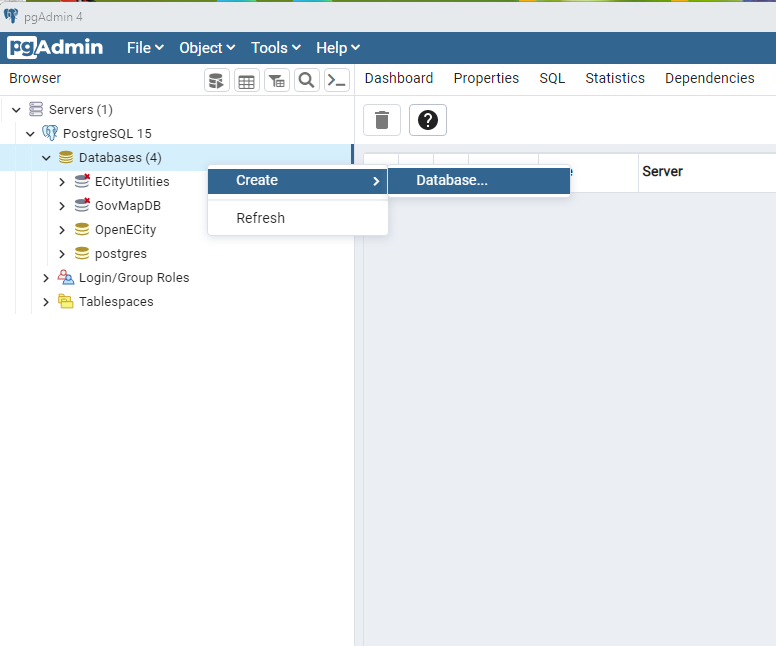This screenshot has width=776, height=646.
Task: Open the Help menu
Action: click(x=338, y=48)
